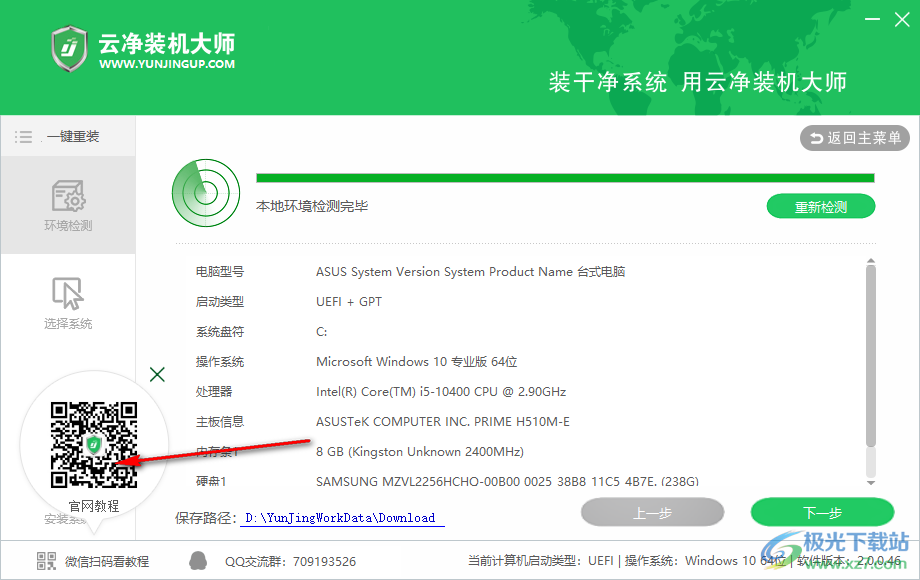Screen dimensions: 920x580
Task: Click the 官网教程 QR code image
Action: tap(94, 445)
